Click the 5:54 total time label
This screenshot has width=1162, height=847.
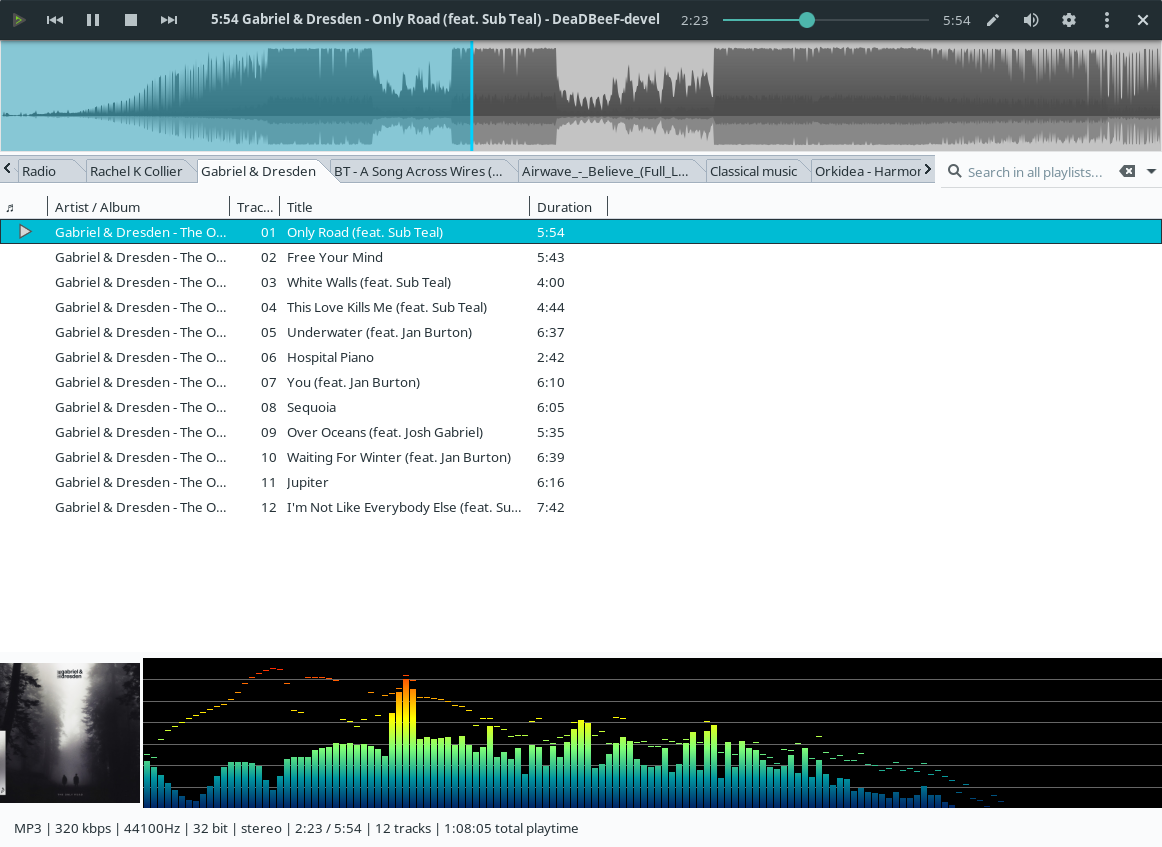[957, 20]
